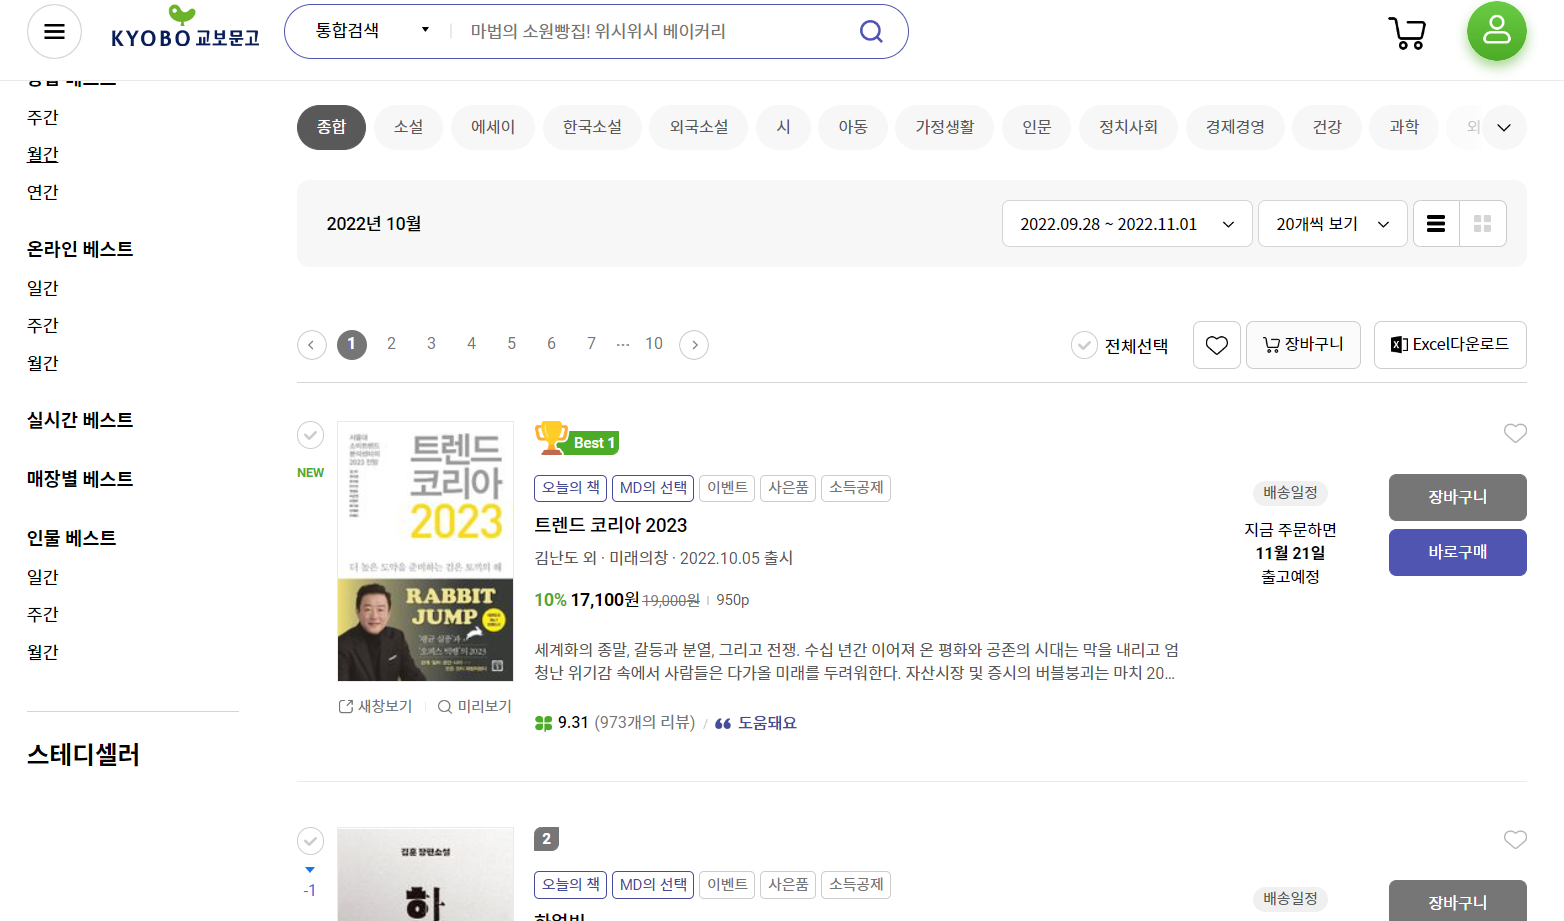This screenshot has height=921, width=1564.
Task: Click the Excel다운로드 button
Action: (x=1450, y=345)
